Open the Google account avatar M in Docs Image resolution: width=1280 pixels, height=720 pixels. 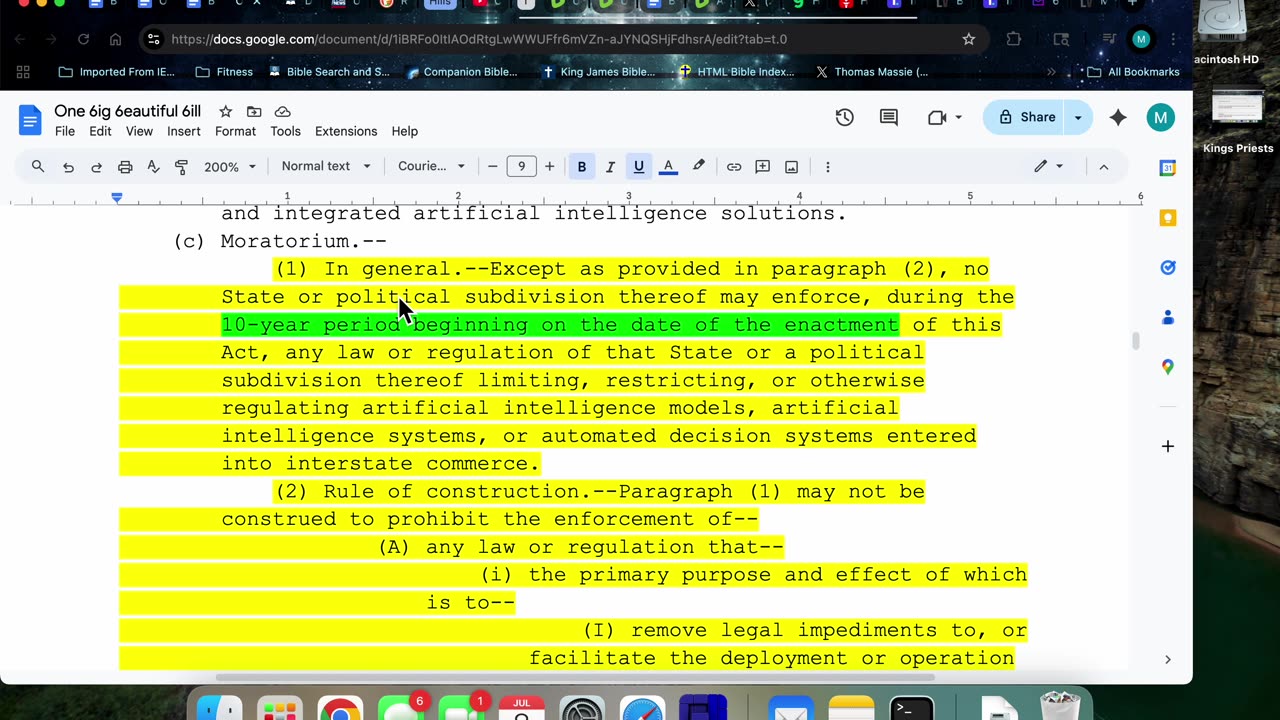click(1160, 117)
